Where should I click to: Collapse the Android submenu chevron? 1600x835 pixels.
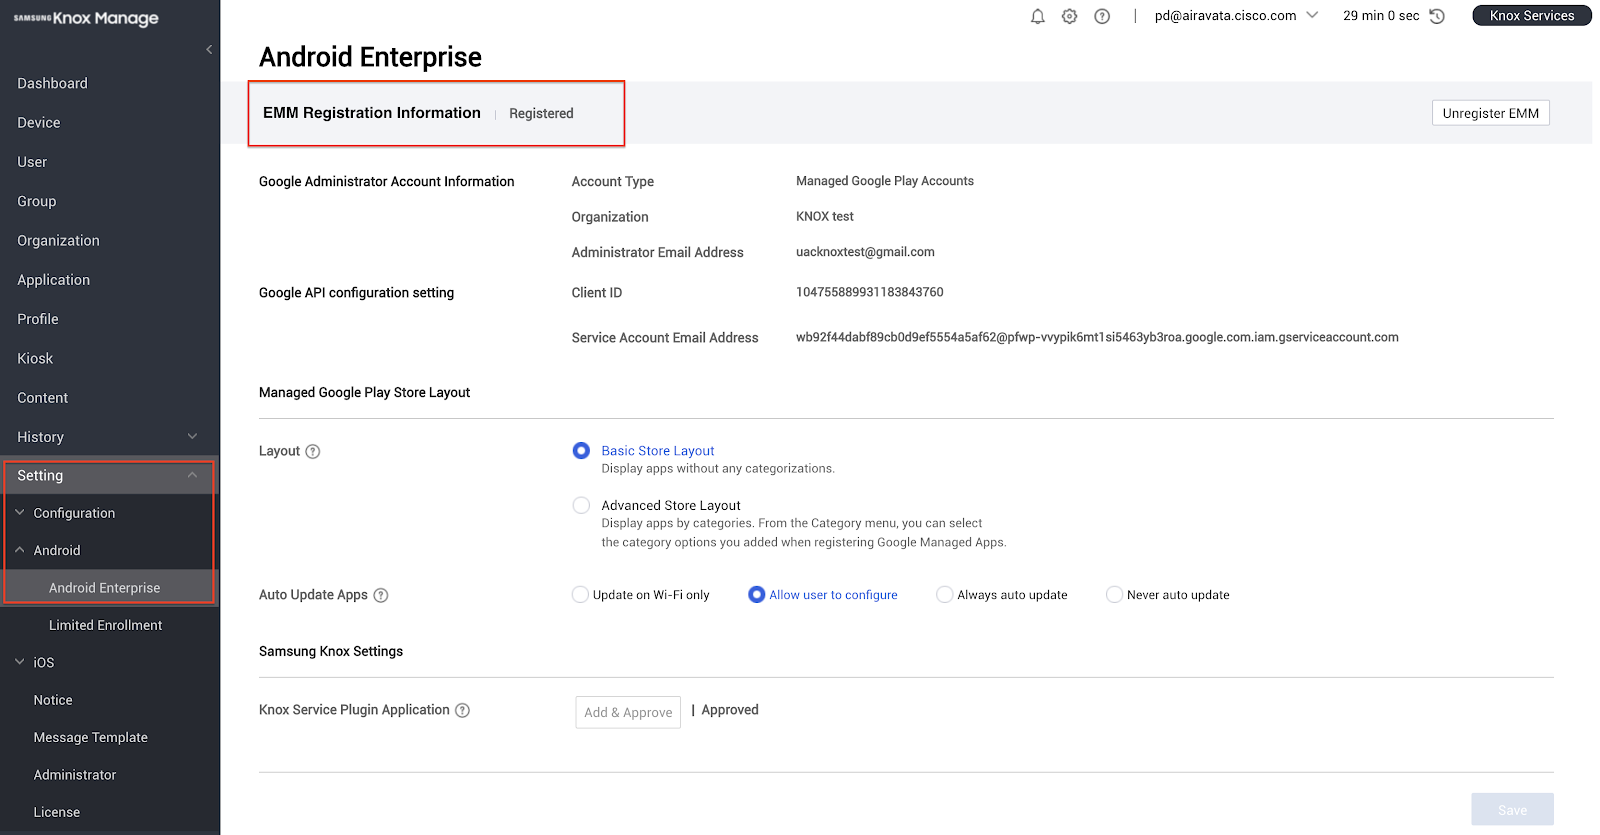[x=20, y=550]
